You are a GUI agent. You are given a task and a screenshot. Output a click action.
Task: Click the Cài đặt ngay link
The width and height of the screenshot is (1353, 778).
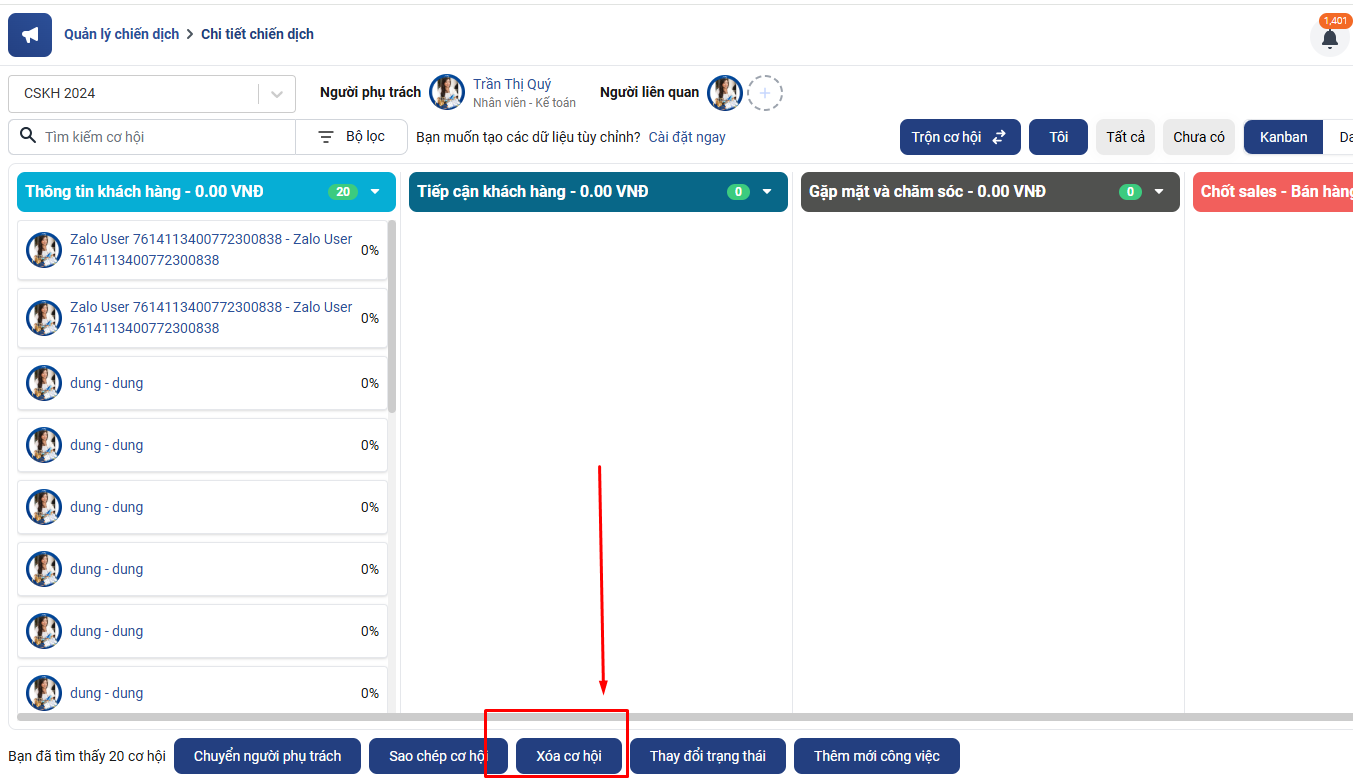(x=687, y=137)
